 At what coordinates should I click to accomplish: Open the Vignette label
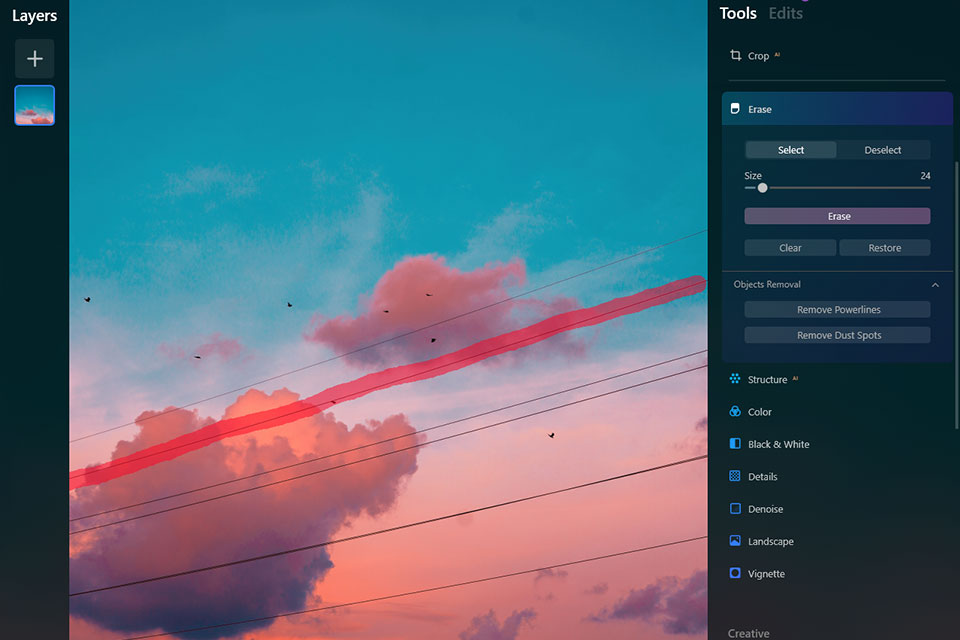pos(766,574)
